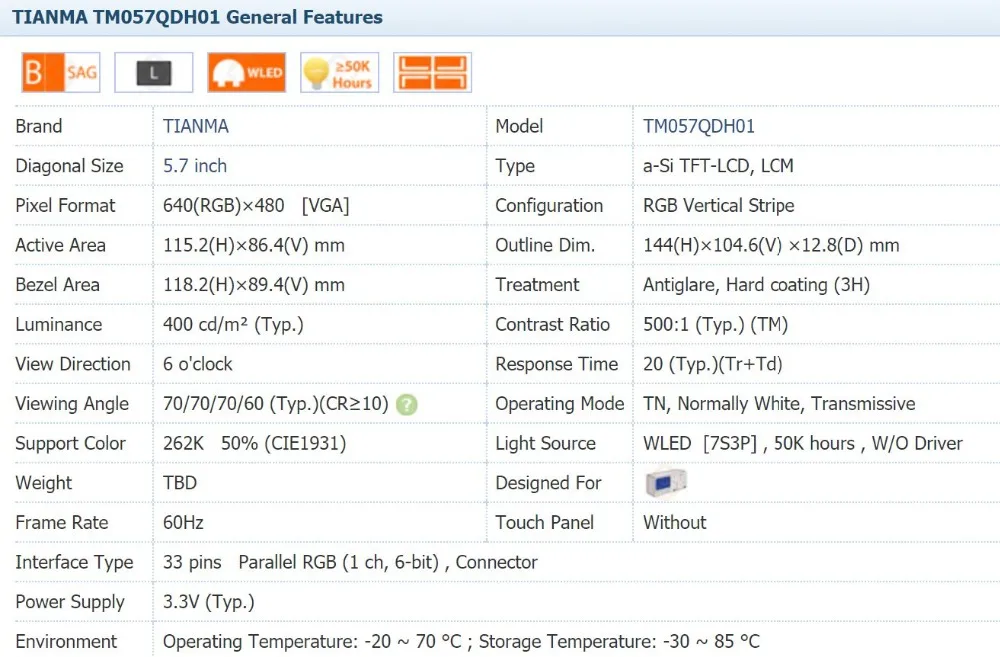Click the 144(H)×104.6(V) ×12.8(D) mm outline value
Screen dimensions: 1000x657
tap(771, 245)
